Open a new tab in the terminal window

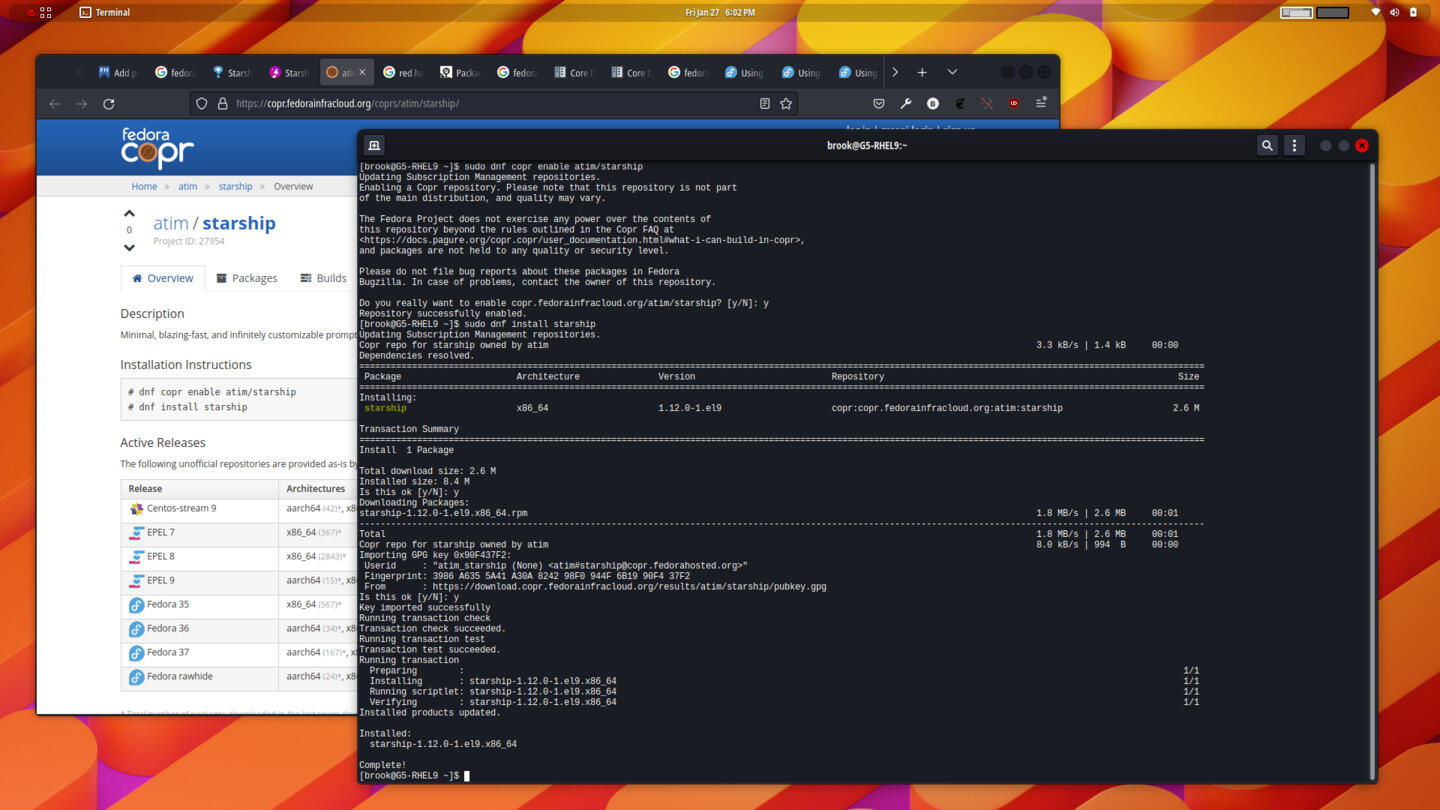click(374, 145)
